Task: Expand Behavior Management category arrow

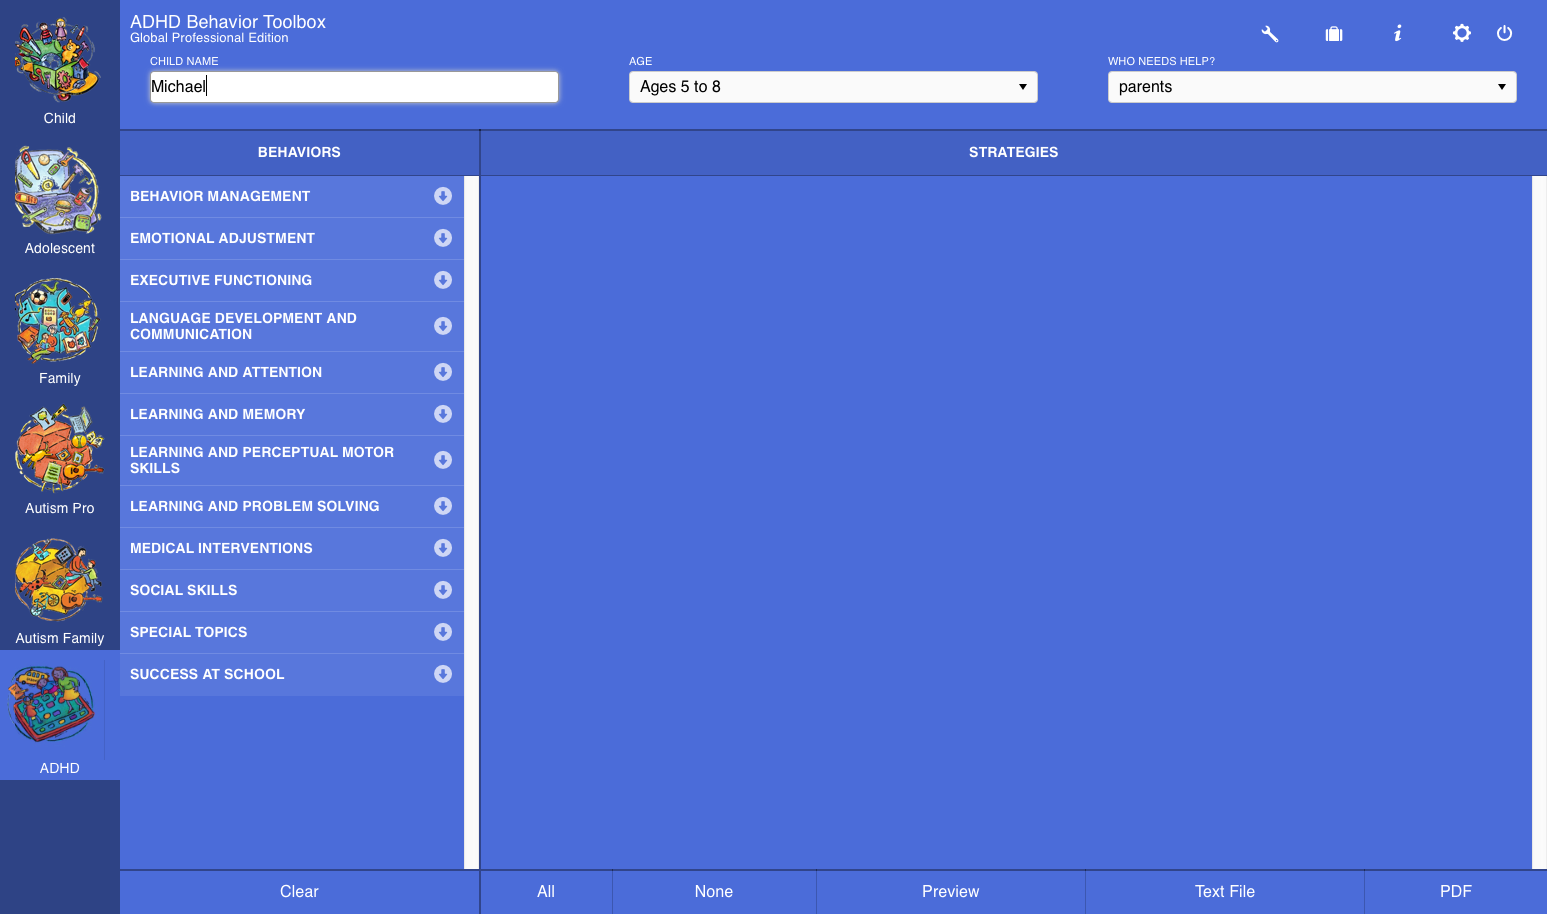Action: click(x=443, y=196)
